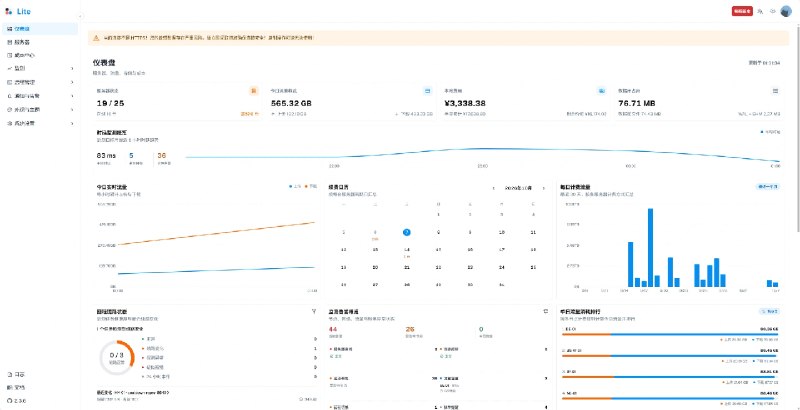Open the user avatar menu
Screen dimensions: 800x410
pos(786,11)
